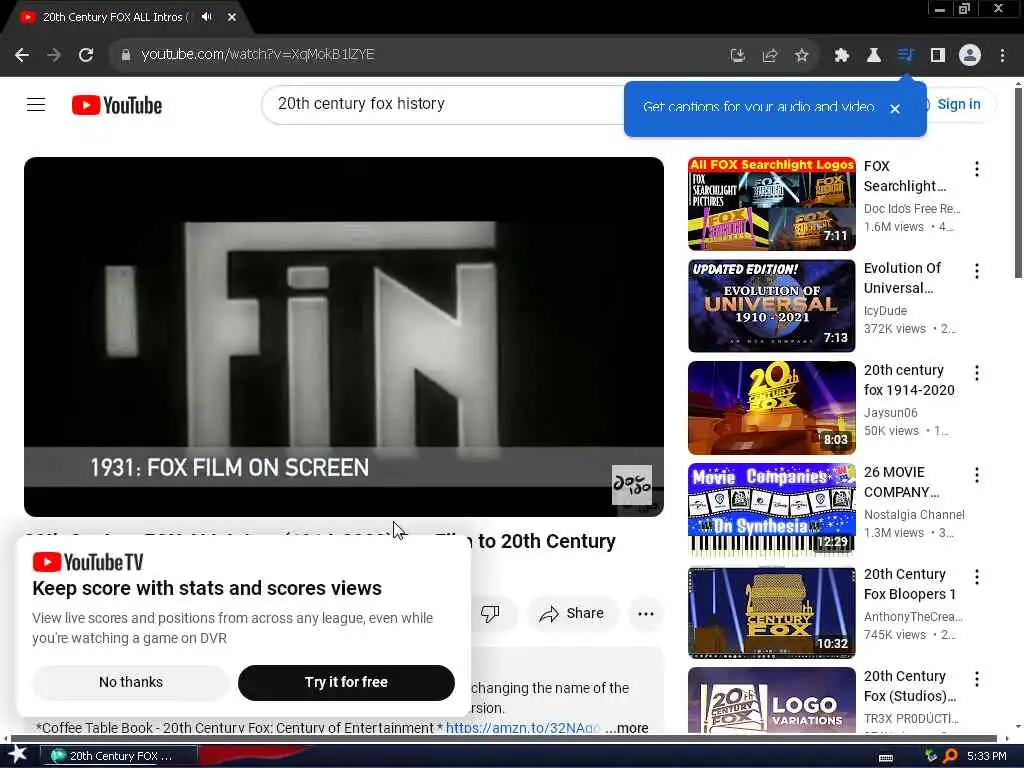Click the orange search icon in system tray
This screenshot has height=768, width=1024.
(950, 756)
